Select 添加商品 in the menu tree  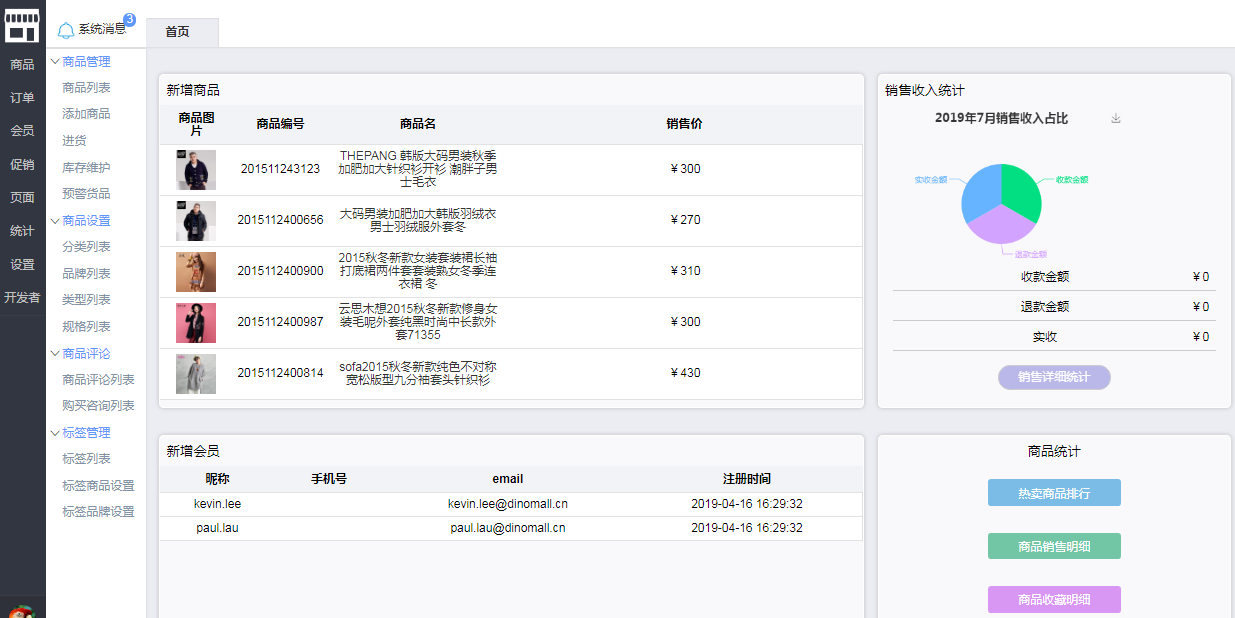tap(86, 114)
